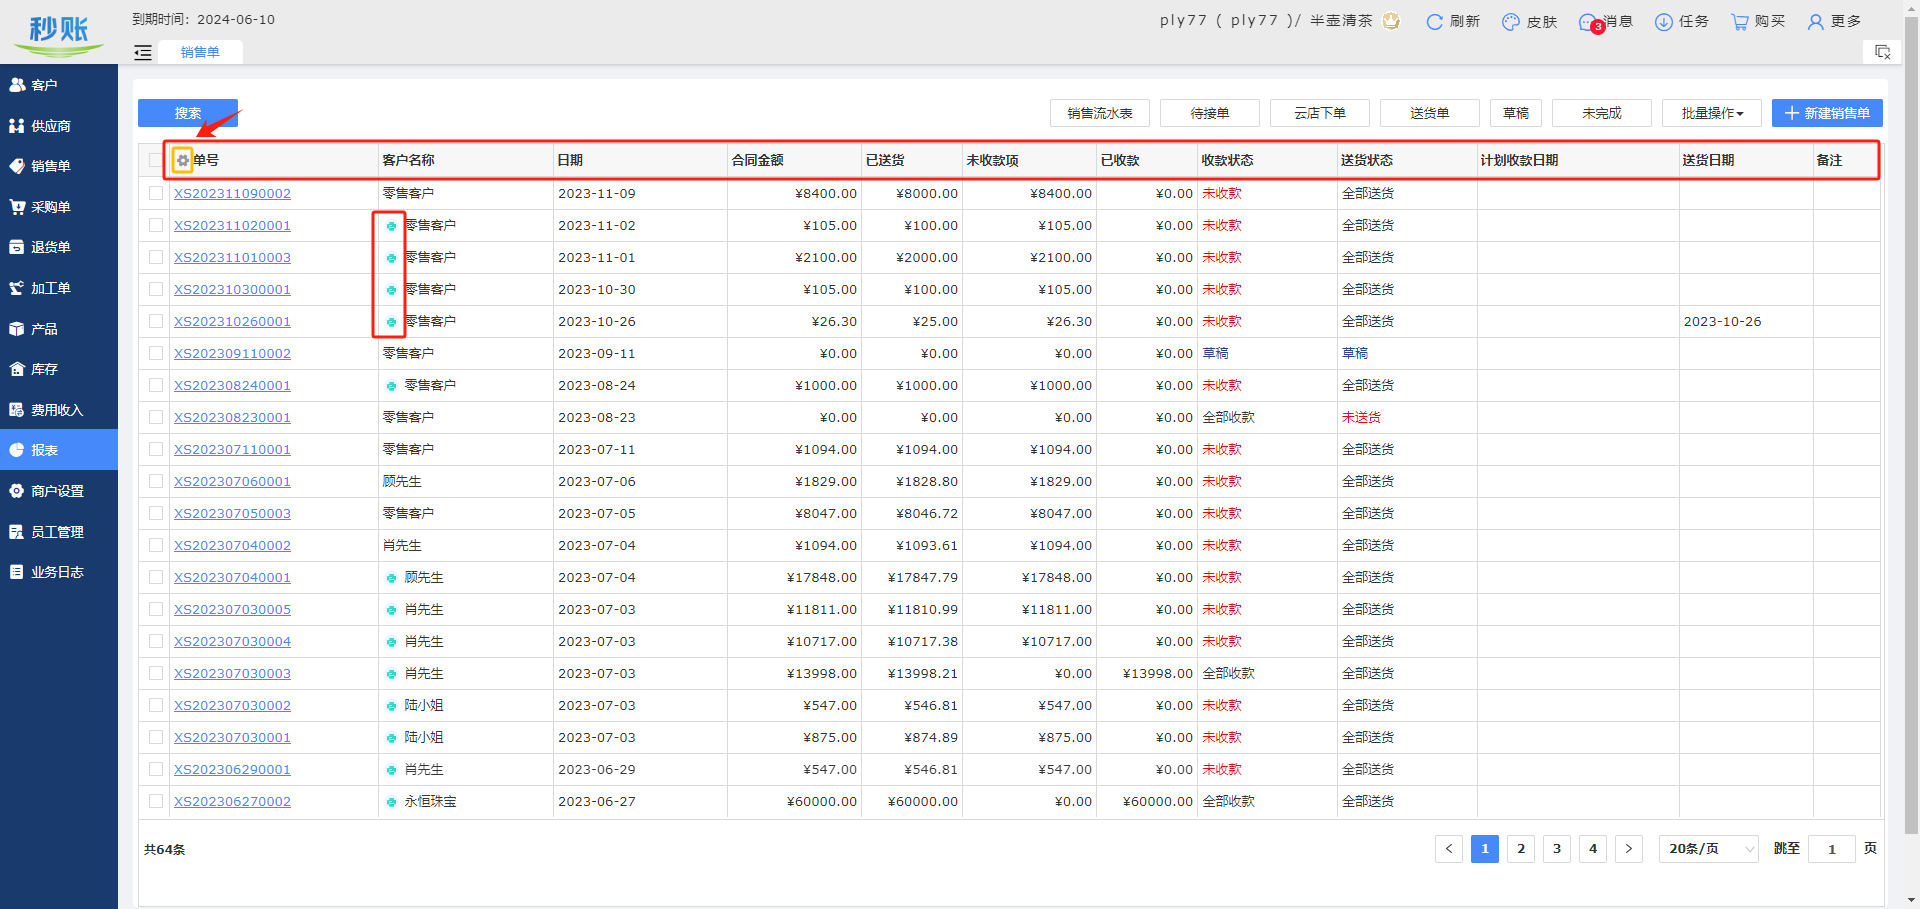
Task: Click the customer icon beside 永恒珠宝
Action: [391, 802]
